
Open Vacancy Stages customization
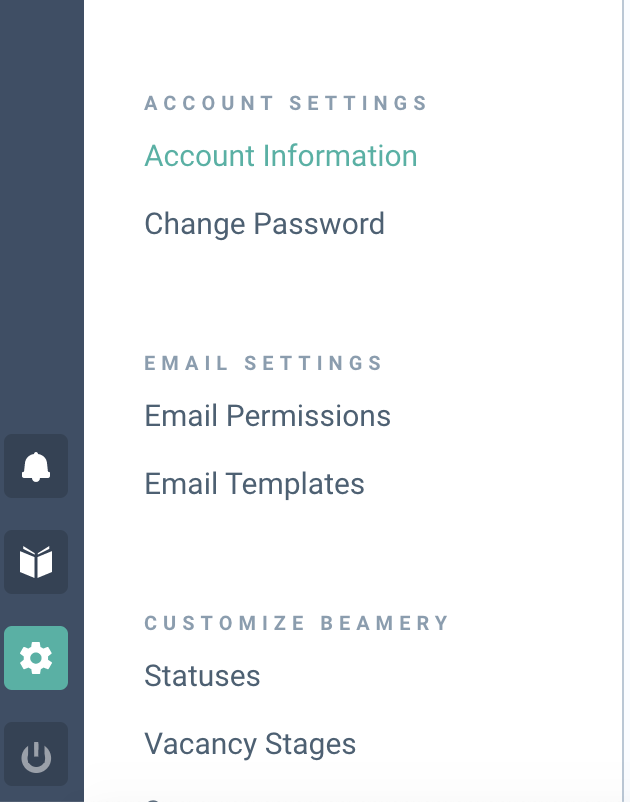point(250,744)
